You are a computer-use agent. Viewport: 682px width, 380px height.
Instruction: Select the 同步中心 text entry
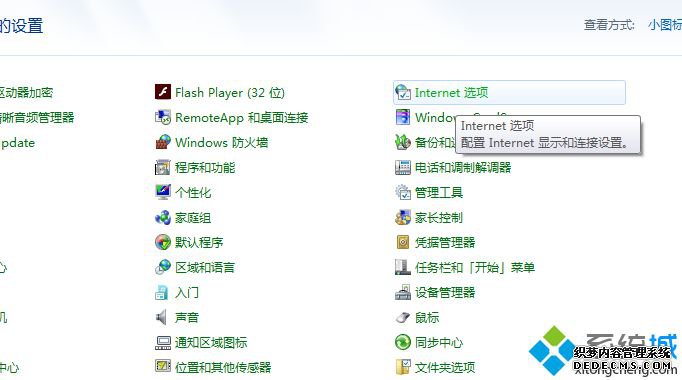coord(439,343)
